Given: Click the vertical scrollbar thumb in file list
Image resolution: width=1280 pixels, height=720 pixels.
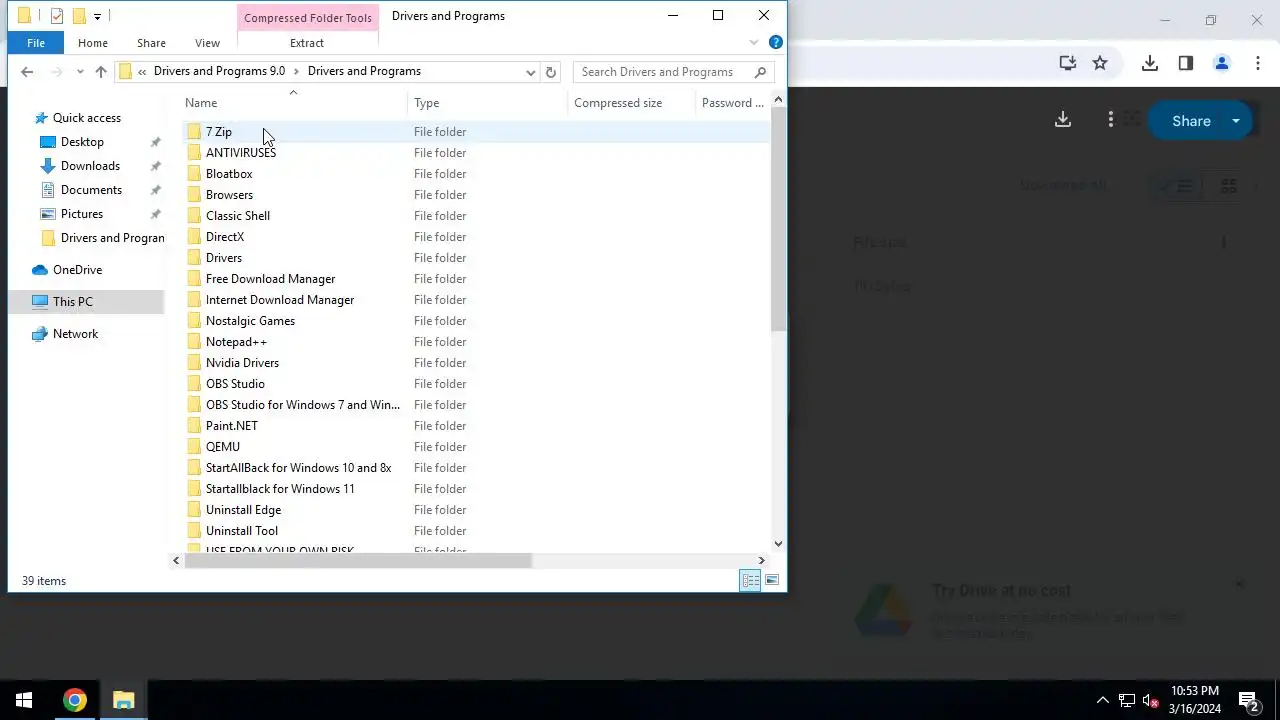Looking at the screenshot, I should (779, 220).
